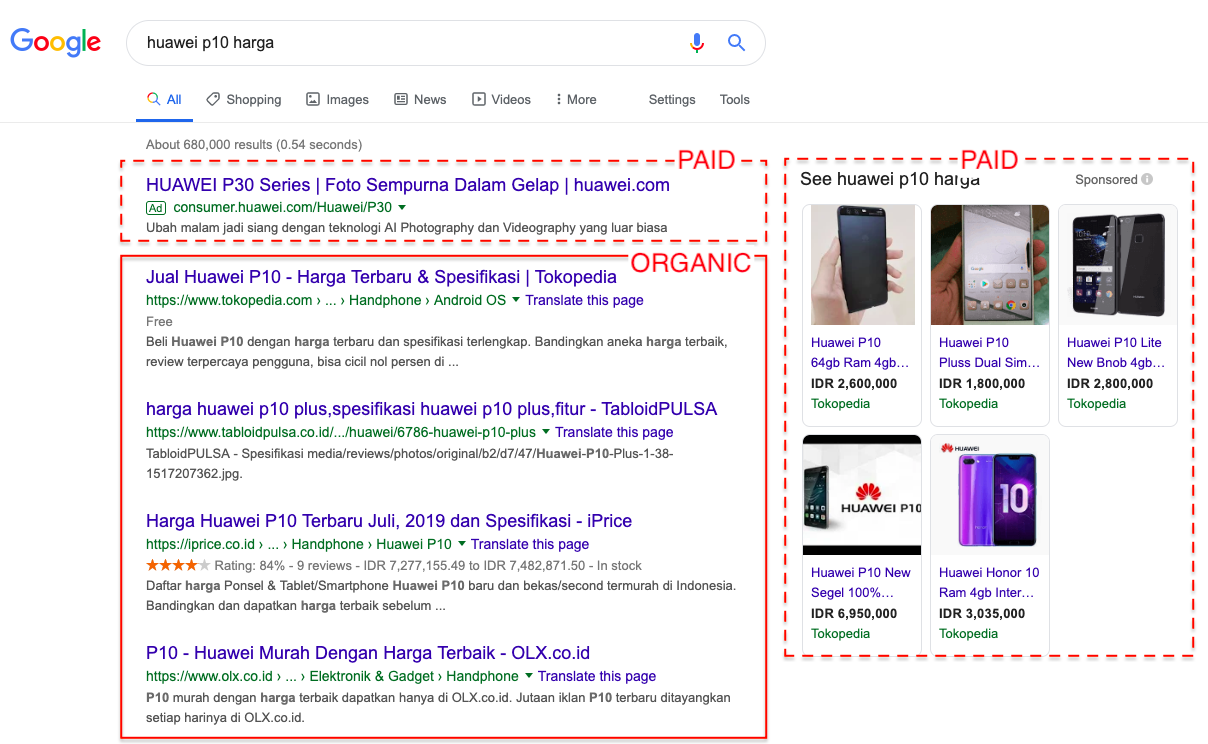
Task: Click the IDR 3,035,000 price
Action: 982,614
